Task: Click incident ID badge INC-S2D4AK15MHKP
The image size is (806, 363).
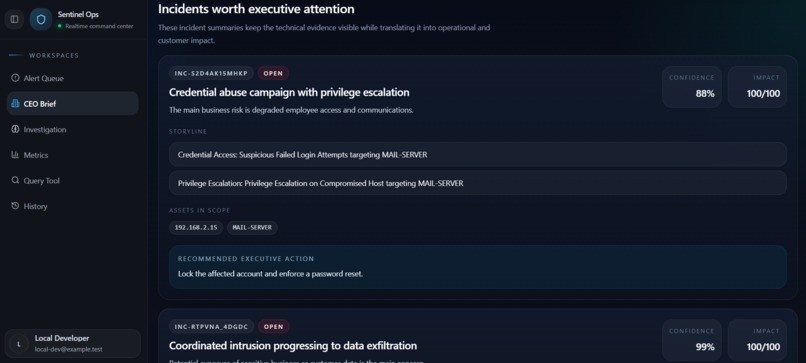Action: pos(211,73)
